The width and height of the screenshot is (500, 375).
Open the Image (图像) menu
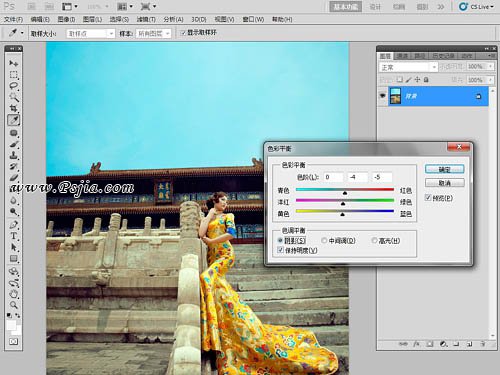click(66, 19)
